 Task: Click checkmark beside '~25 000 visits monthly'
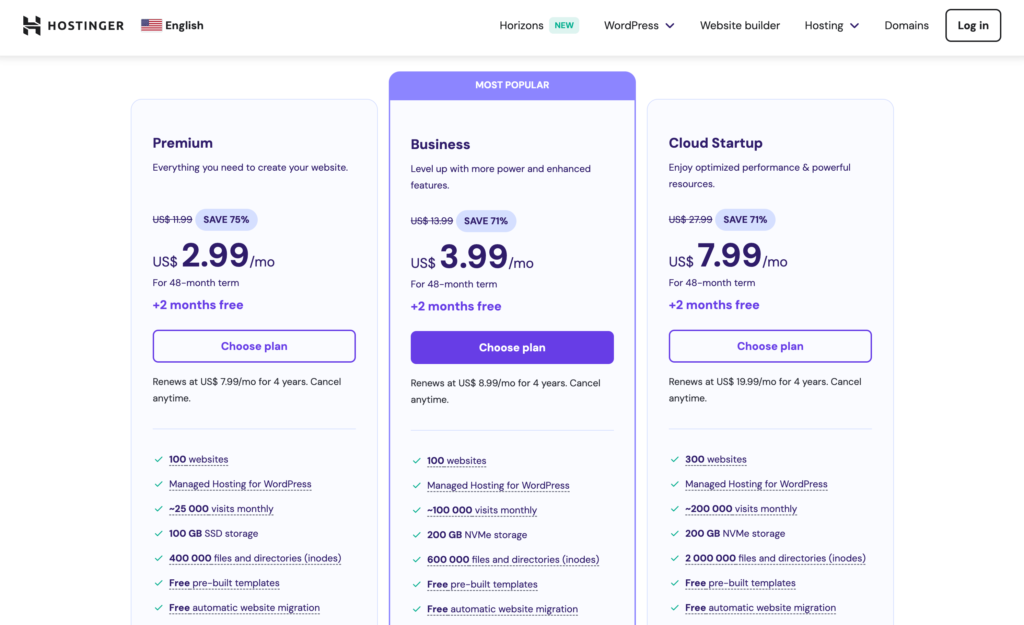point(158,509)
